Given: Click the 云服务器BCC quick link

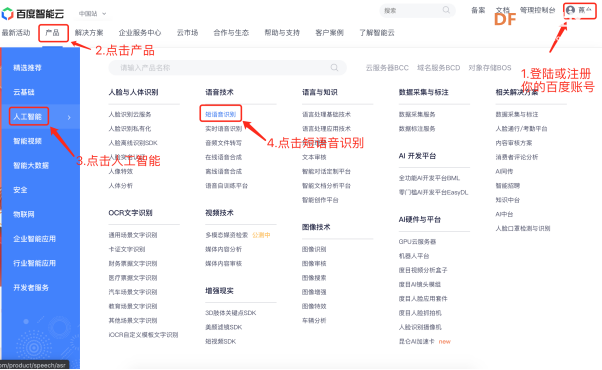Looking at the screenshot, I should [387, 68].
